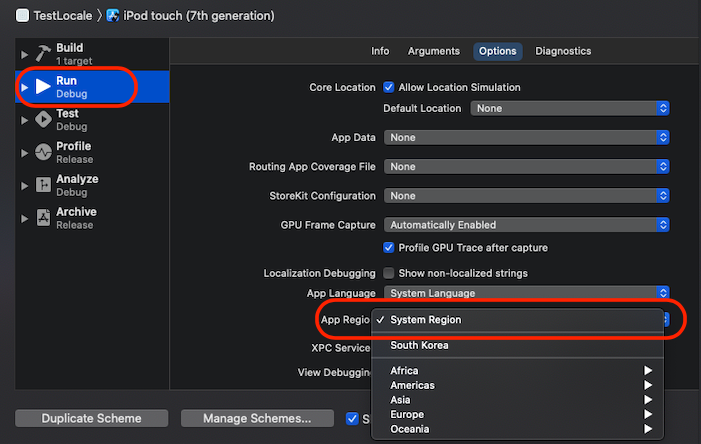The image size is (701, 444).
Task: Select the Run Debug row
Action: 92,87
